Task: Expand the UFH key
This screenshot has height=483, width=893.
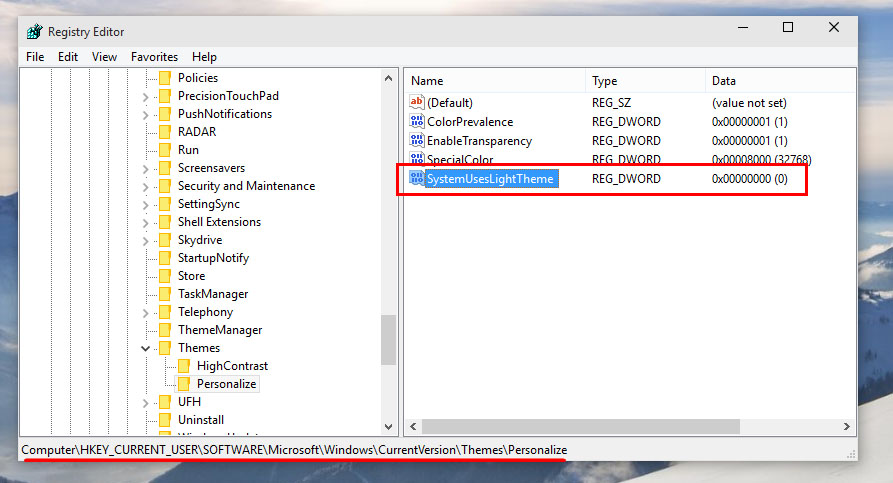Action: coord(145,403)
